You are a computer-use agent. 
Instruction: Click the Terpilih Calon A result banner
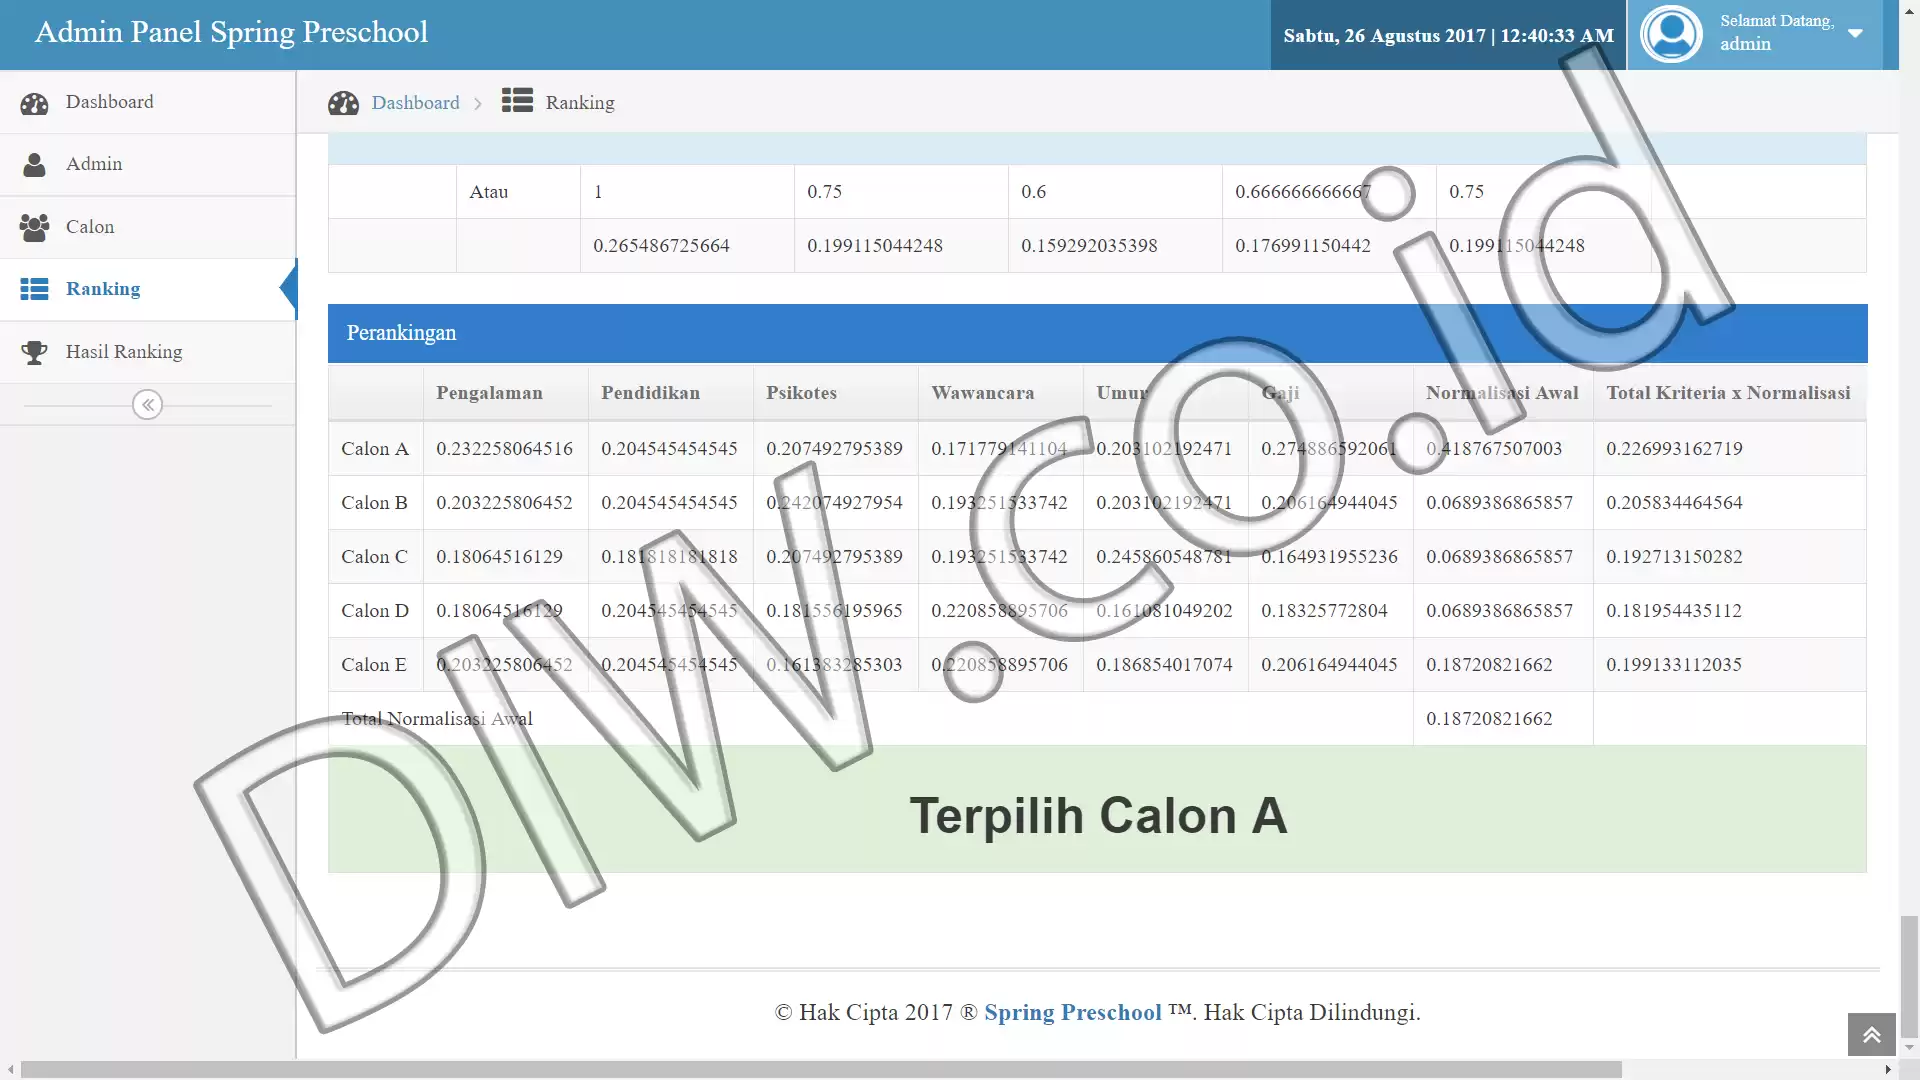tap(1097, 809)
